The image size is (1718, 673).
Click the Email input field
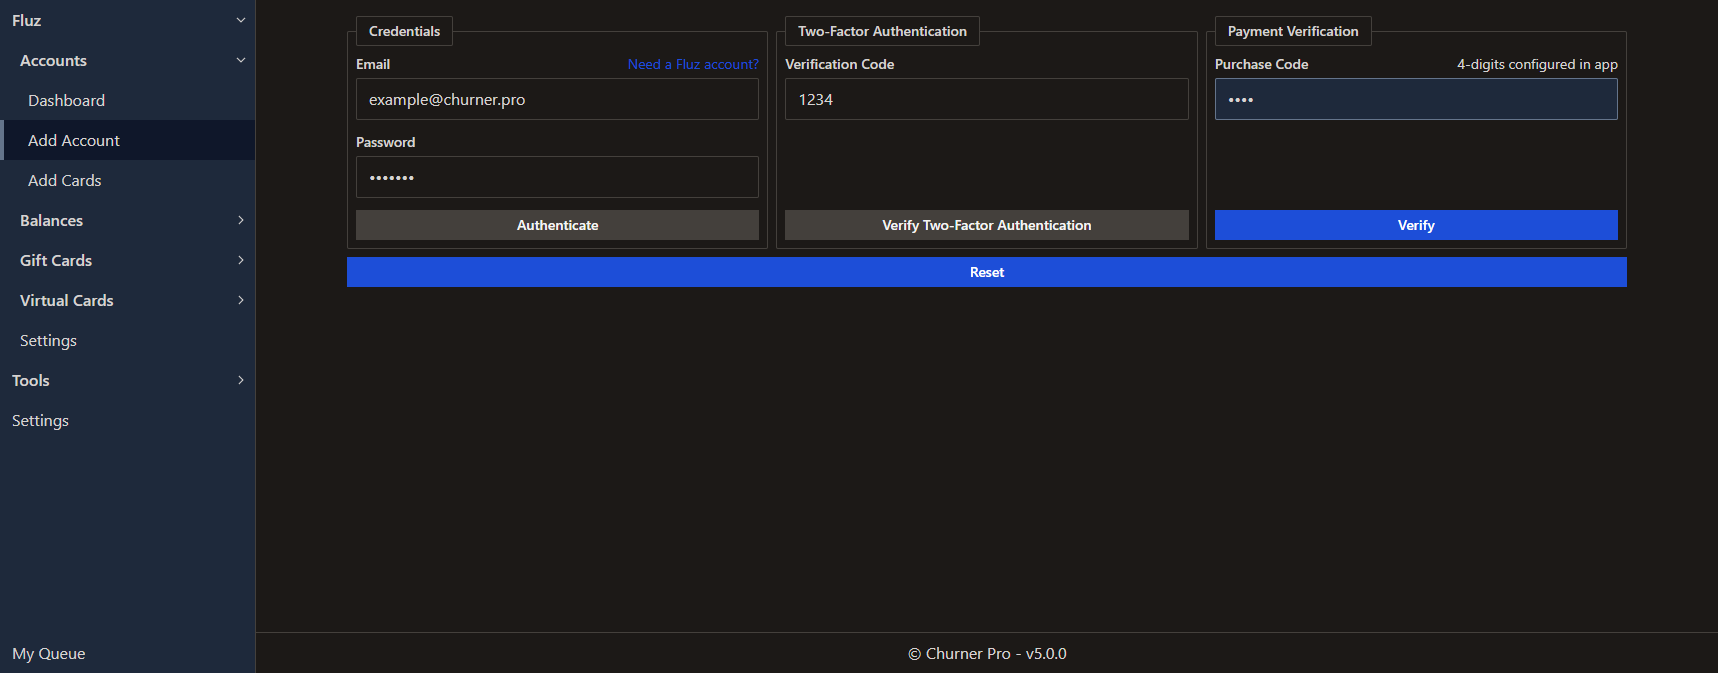coord(557,100)
